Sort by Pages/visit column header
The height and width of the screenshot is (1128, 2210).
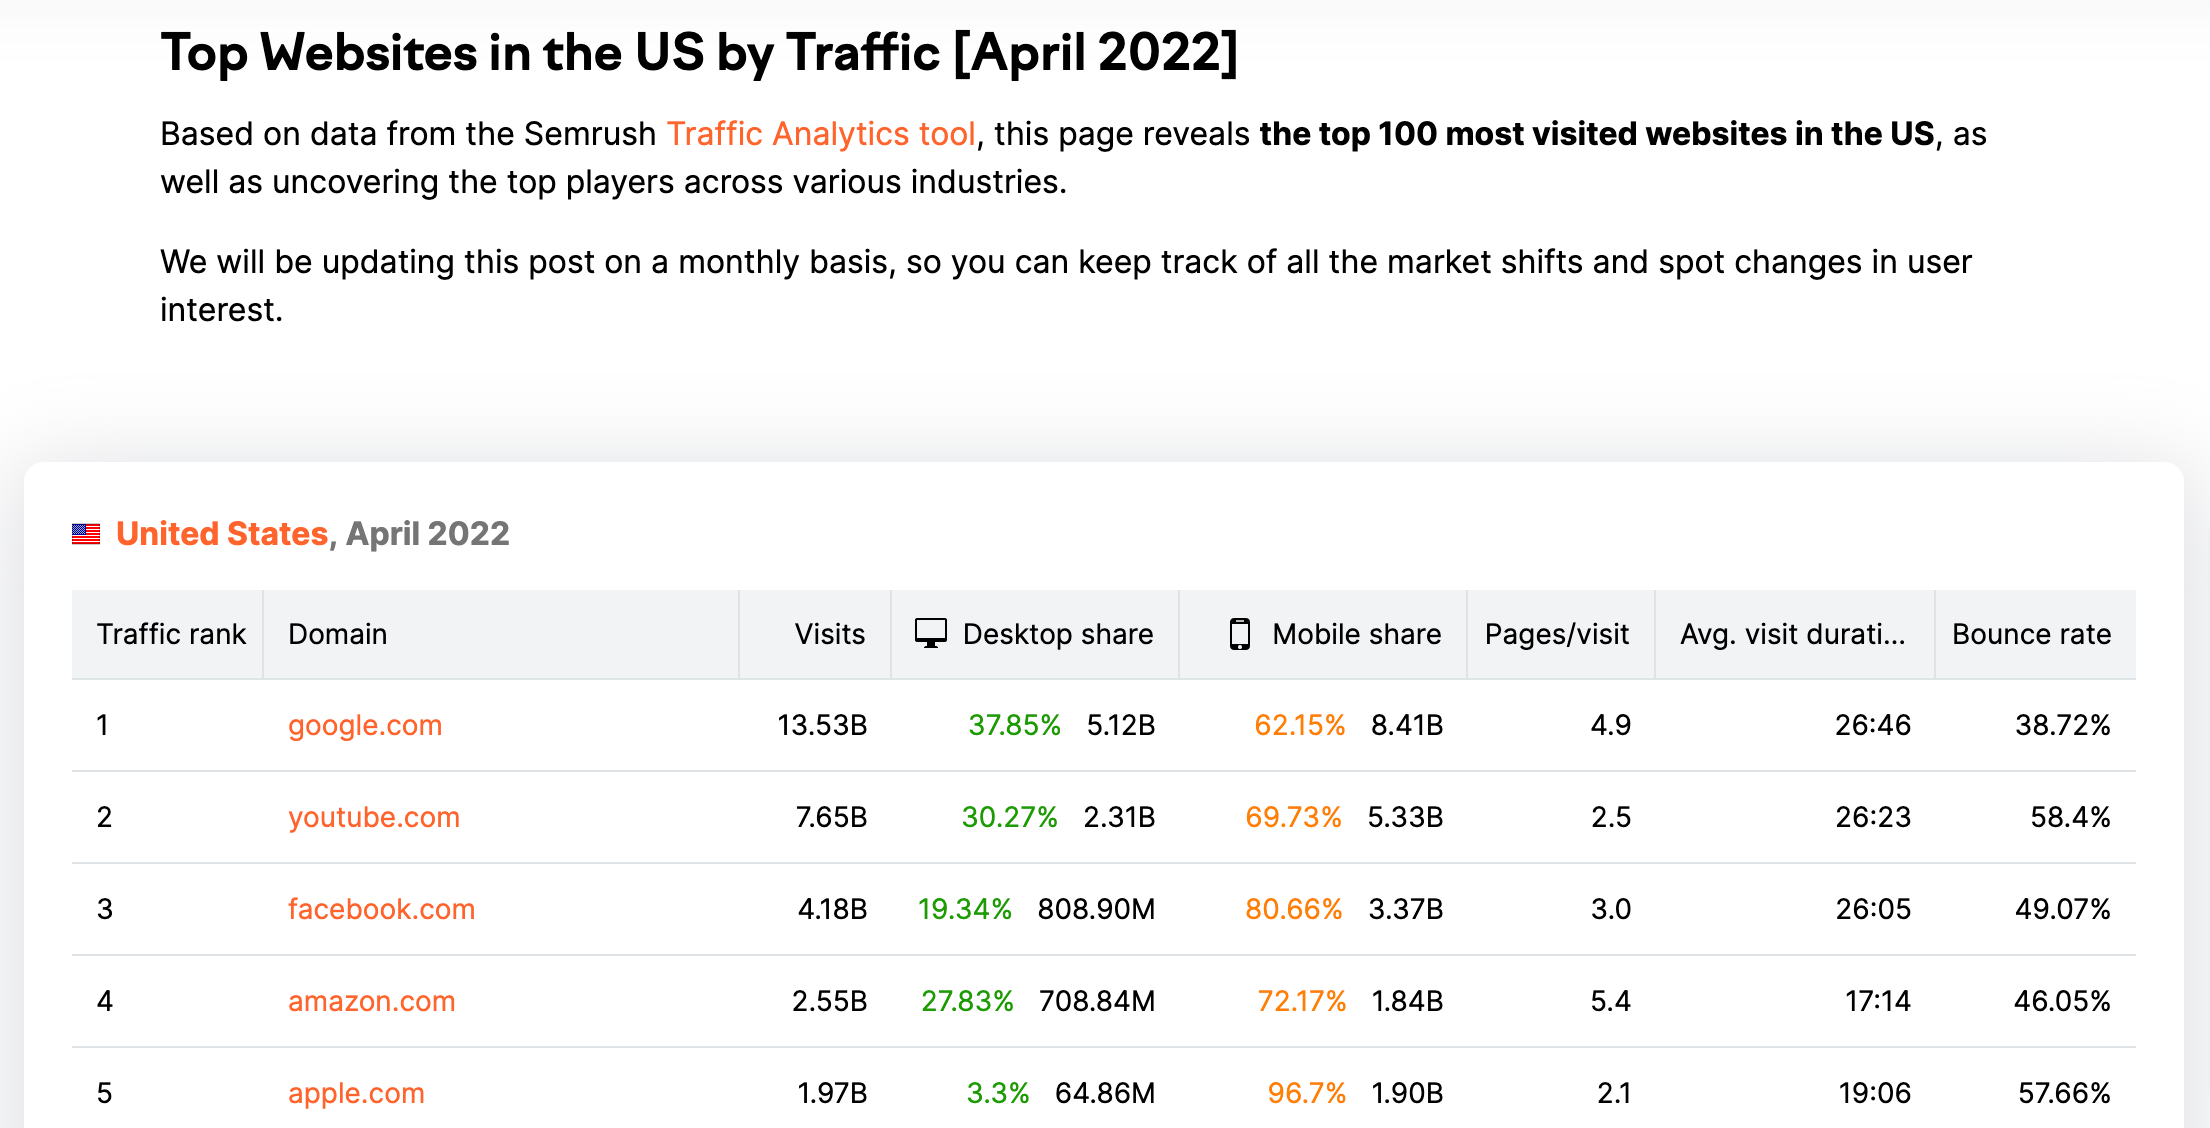click(1556, 634)
